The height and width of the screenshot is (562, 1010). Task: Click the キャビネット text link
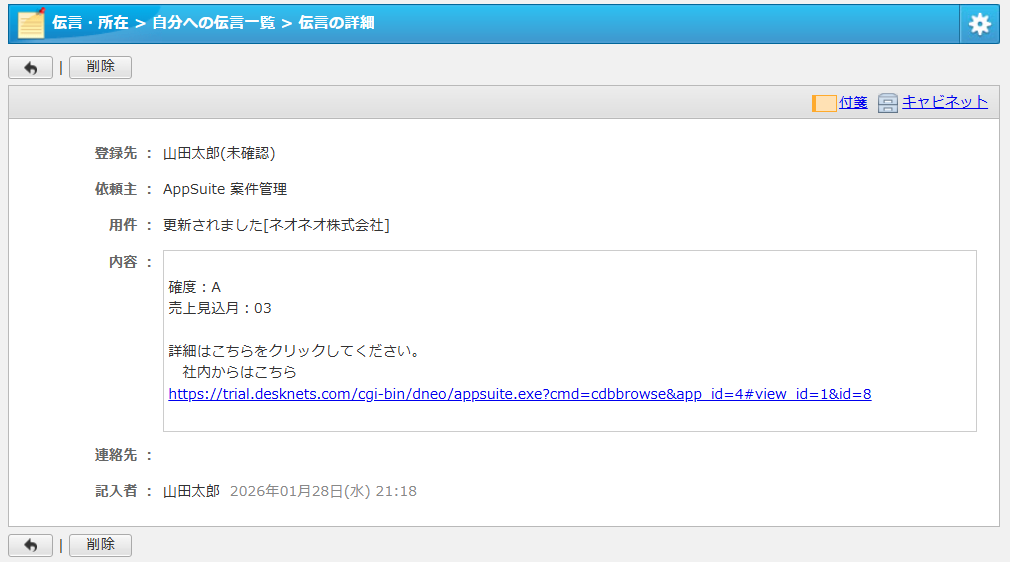point(945,102)
